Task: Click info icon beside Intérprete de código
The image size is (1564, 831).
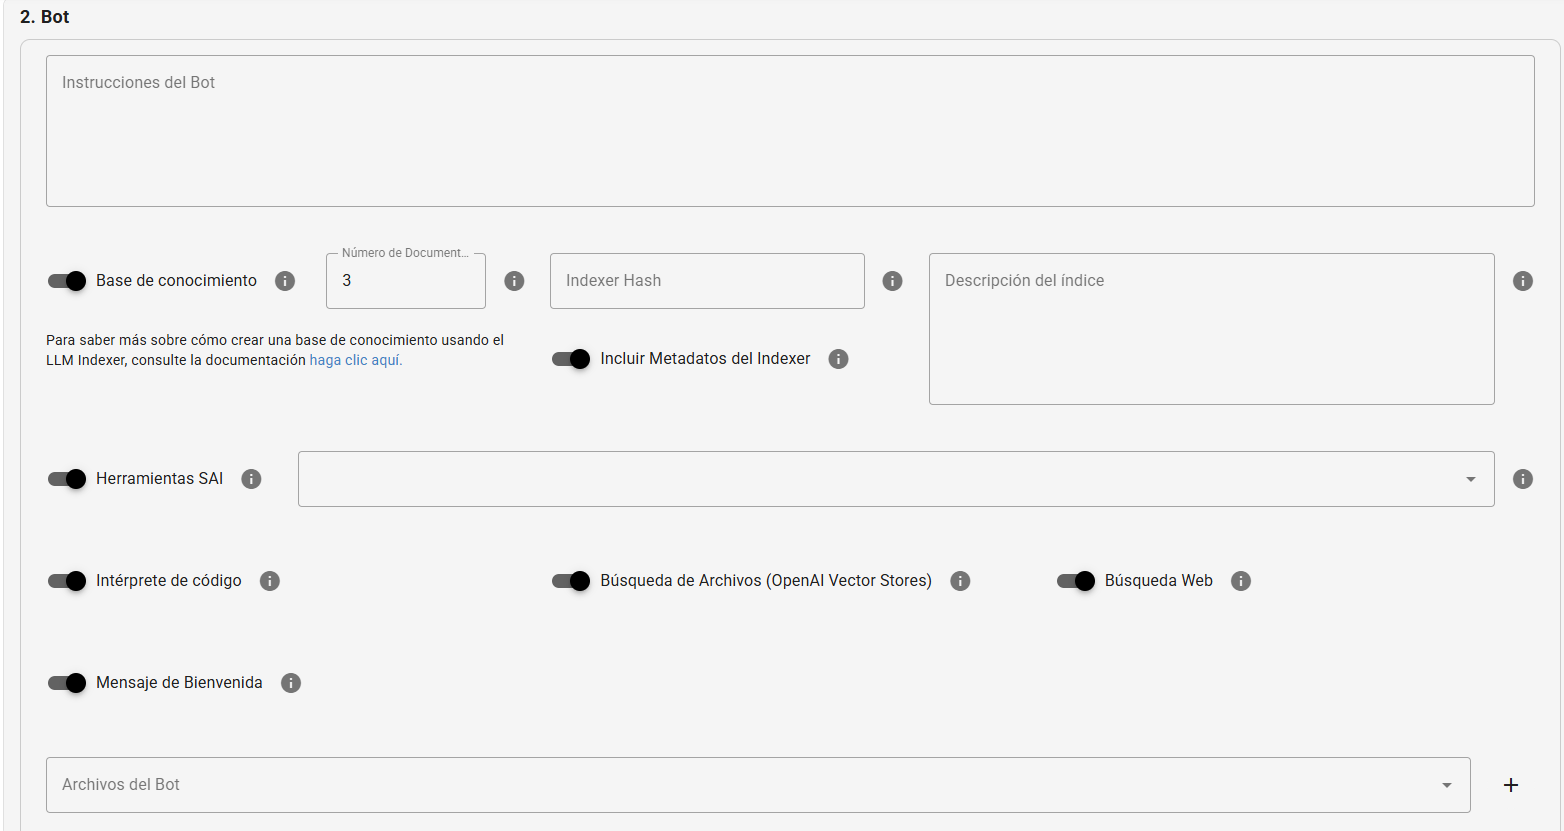Action: pyautogui.click(x=269, y=581)
